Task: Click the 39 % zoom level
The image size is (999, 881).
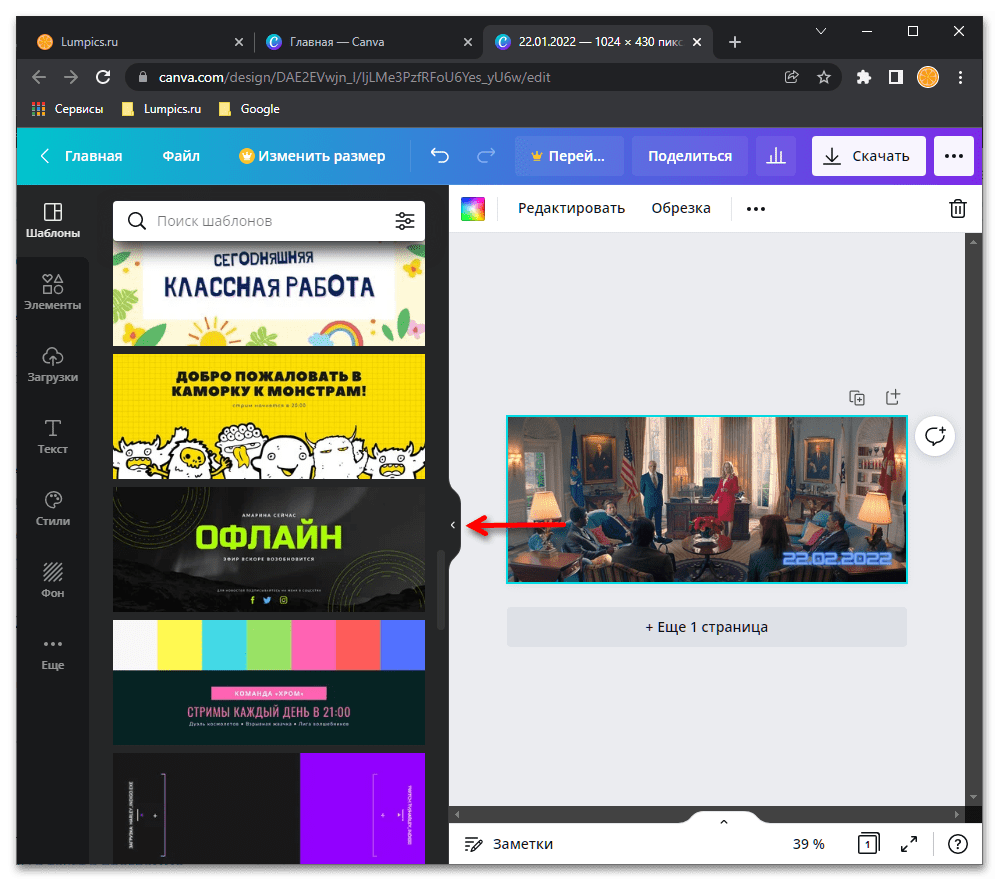Action: pos(808,844)
